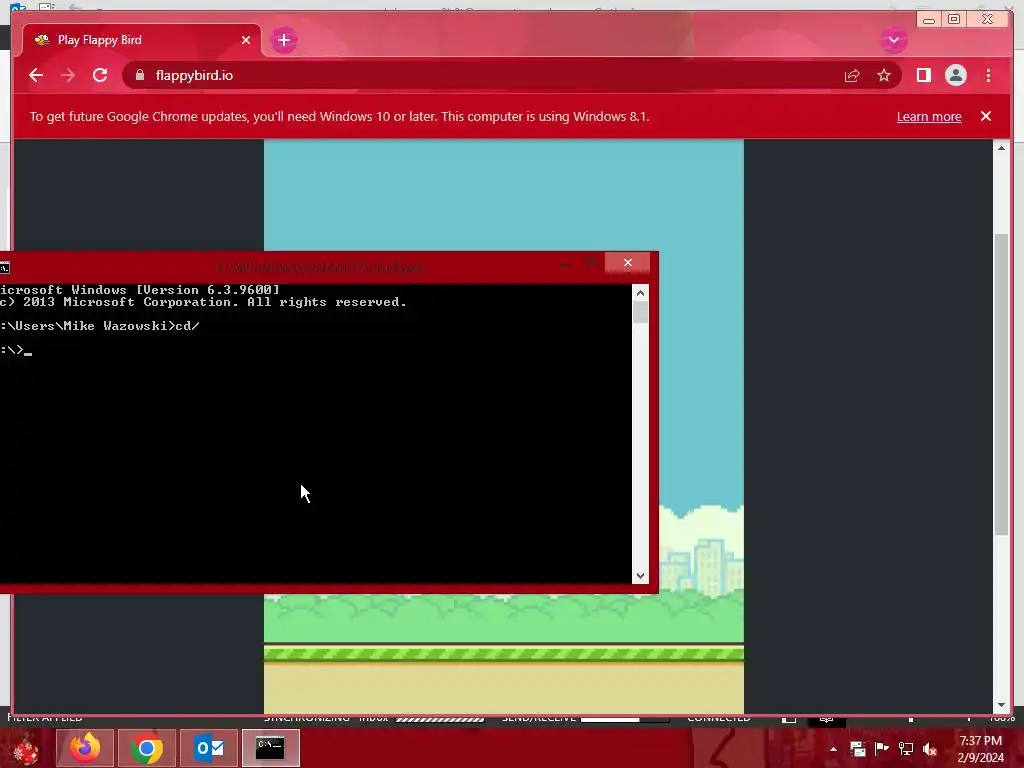Minimize the Chrome window
The width and height of the screenshot is (1024, 768).
point(928,20)
